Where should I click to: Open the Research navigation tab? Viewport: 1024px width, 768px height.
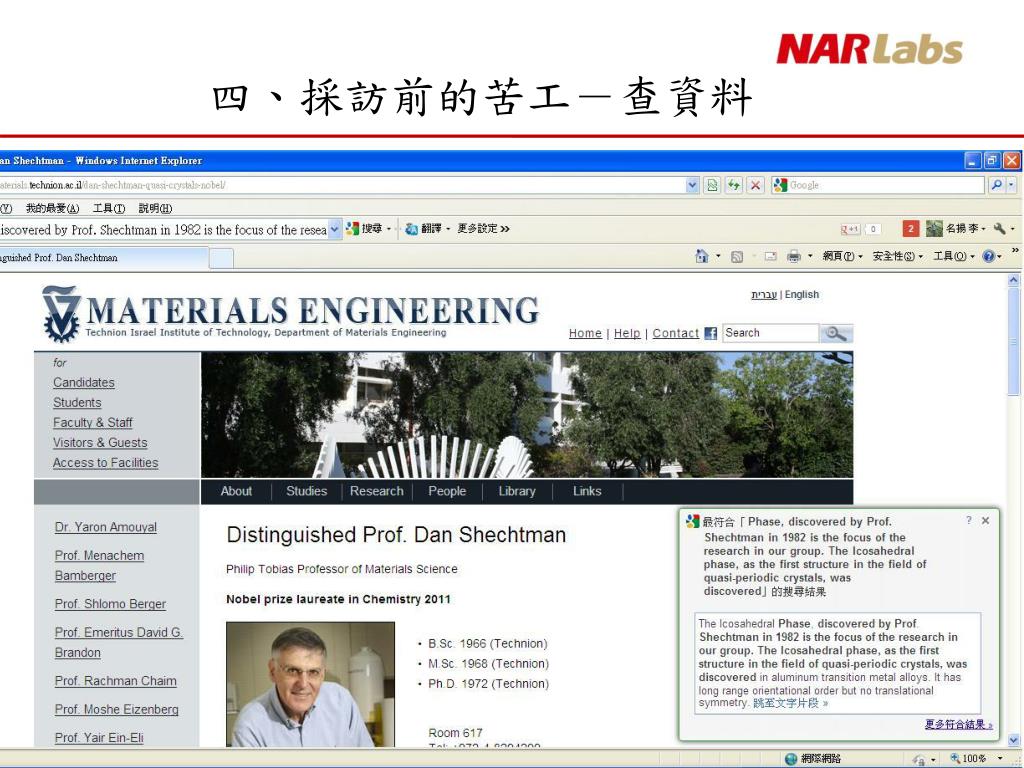click(x=377, y=491)
